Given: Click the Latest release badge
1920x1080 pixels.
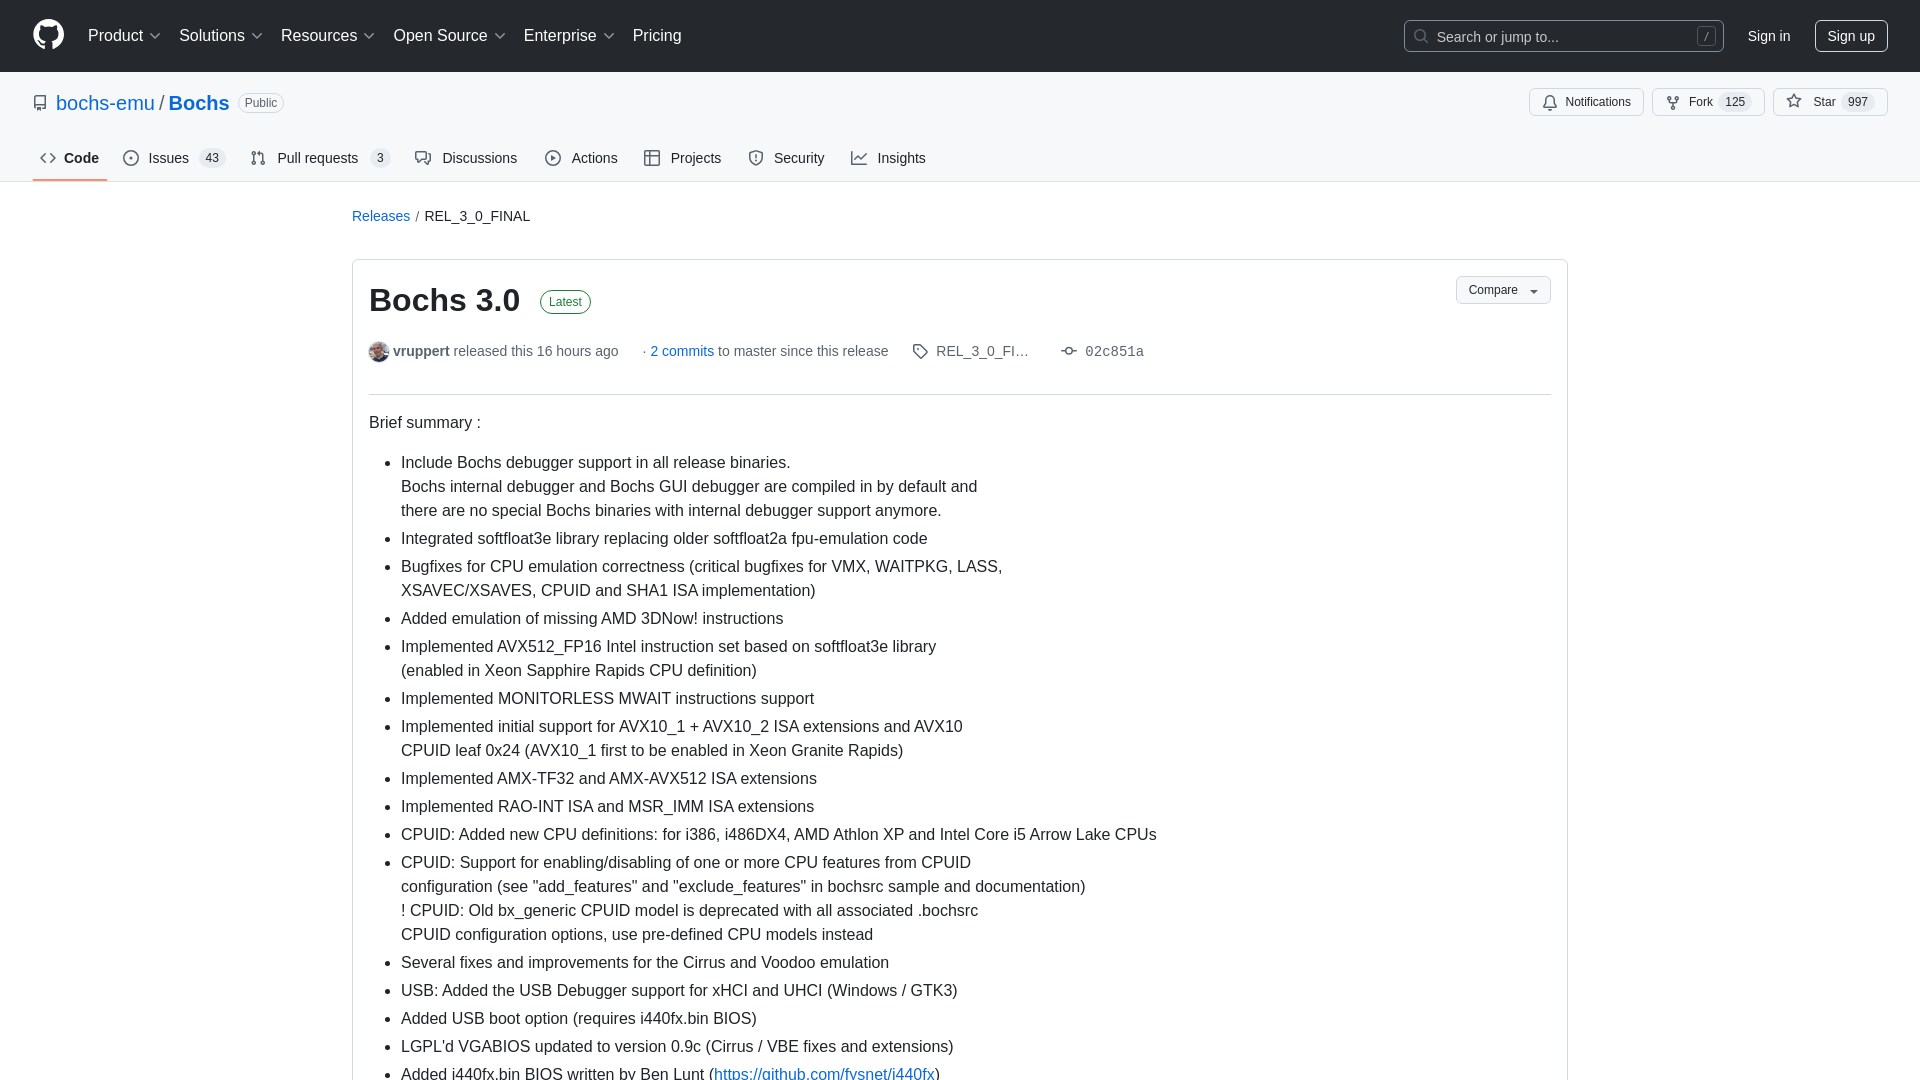Looking at the screenshot, I should coord(565,302).
